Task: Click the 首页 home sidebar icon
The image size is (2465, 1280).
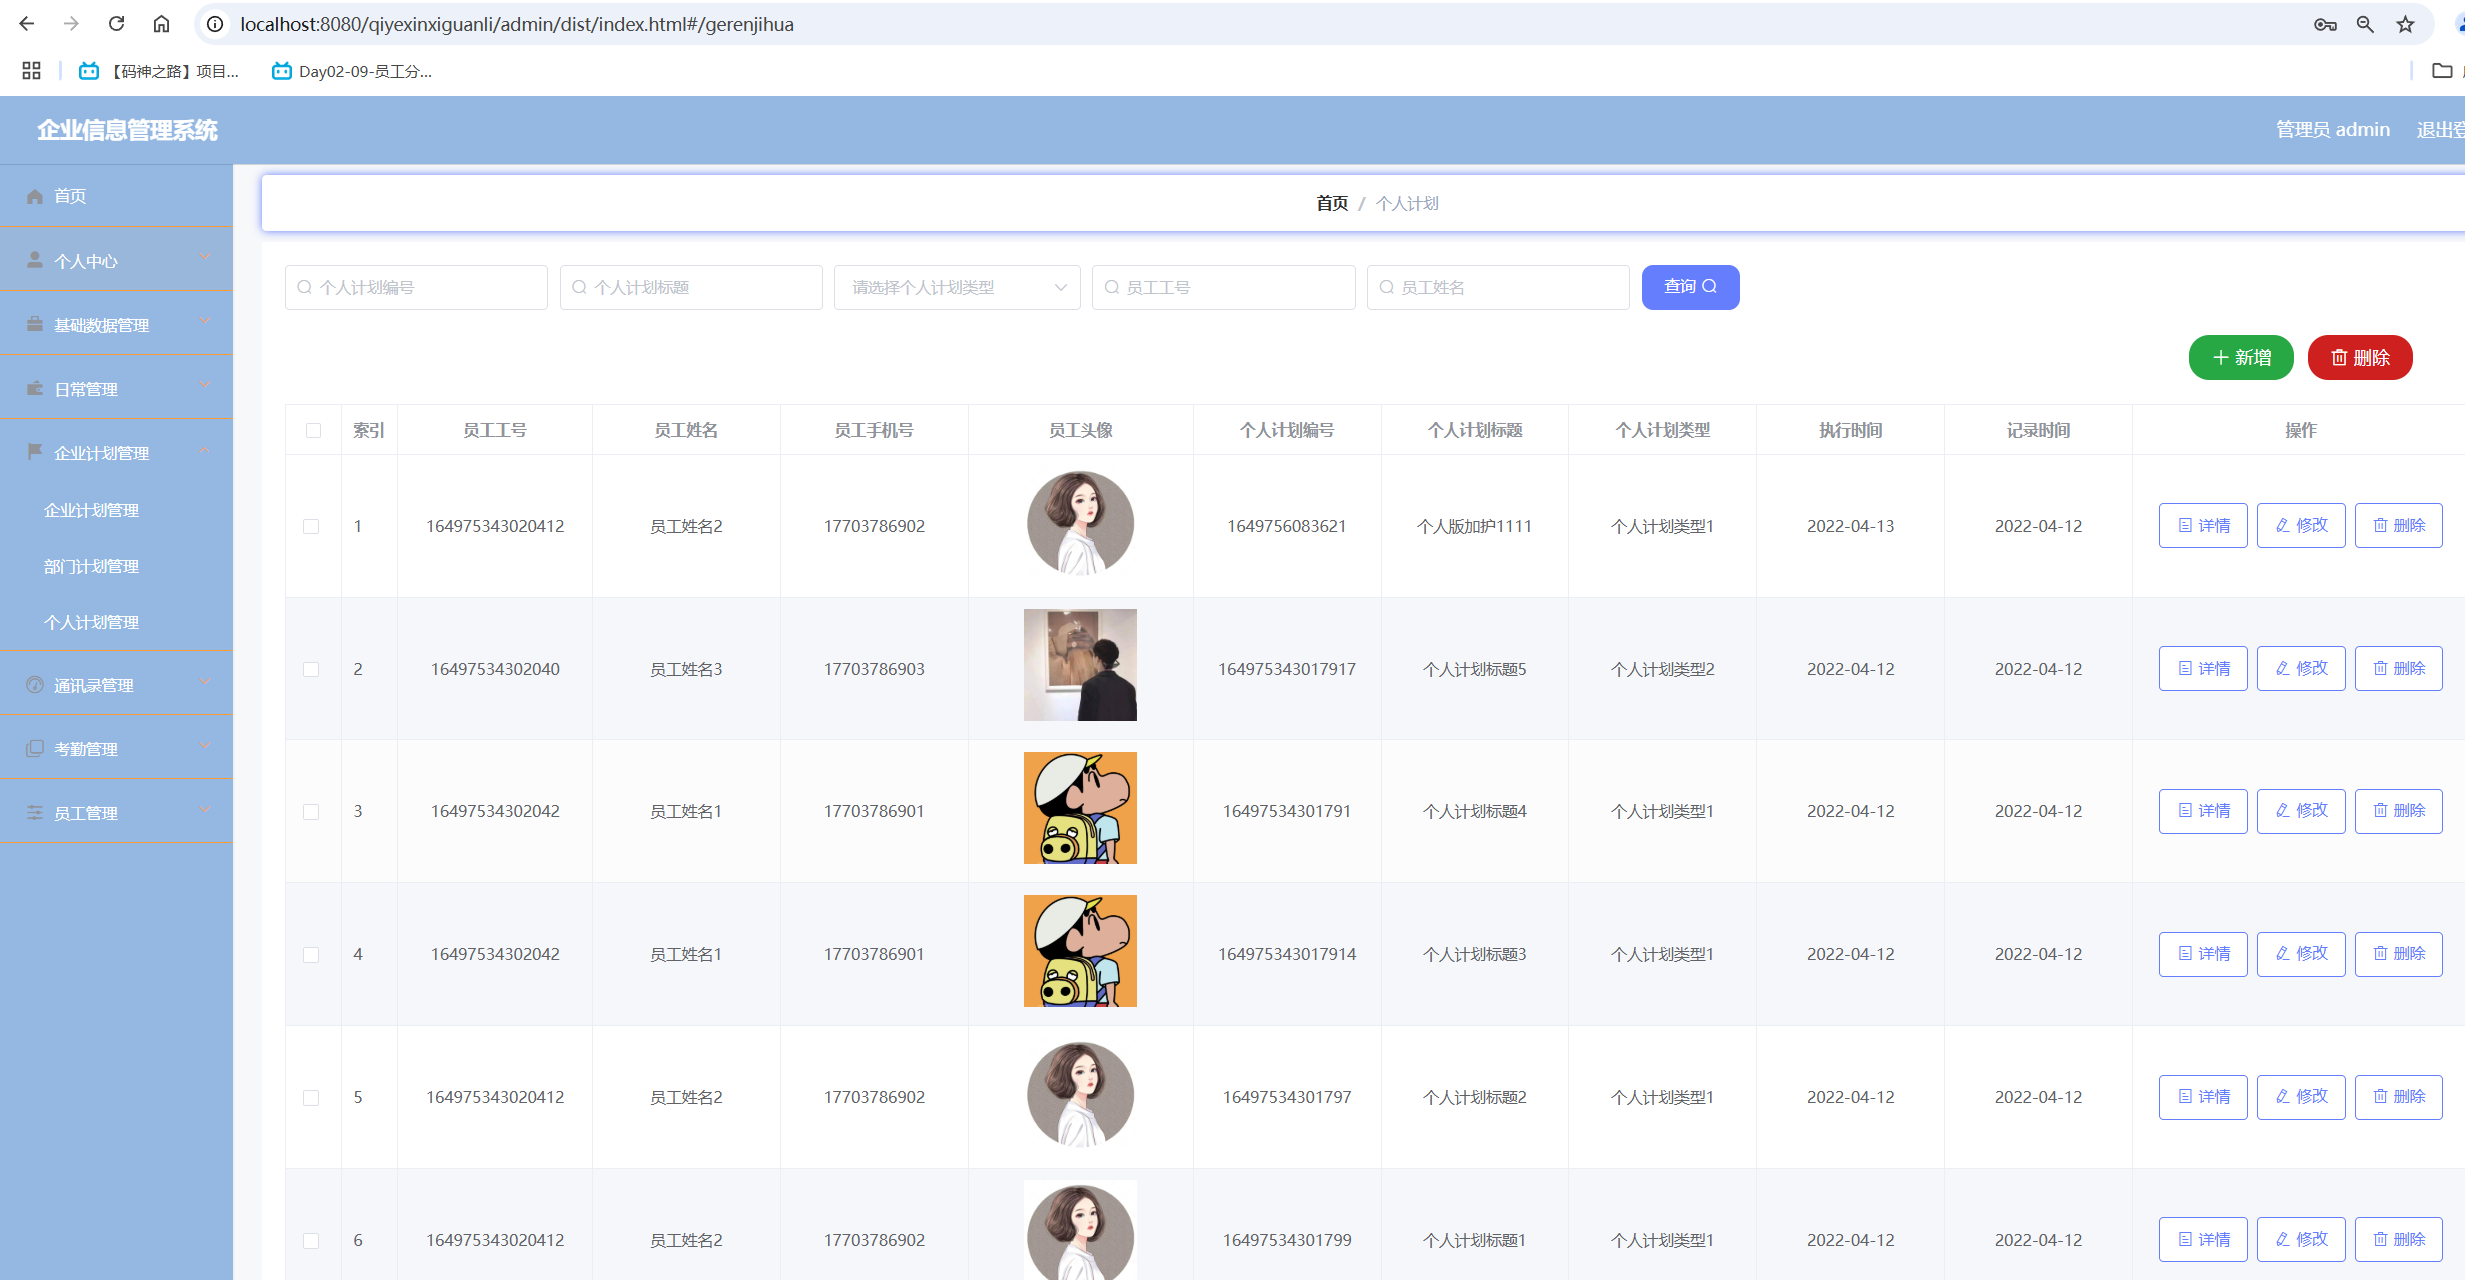Action: point(35,196)
